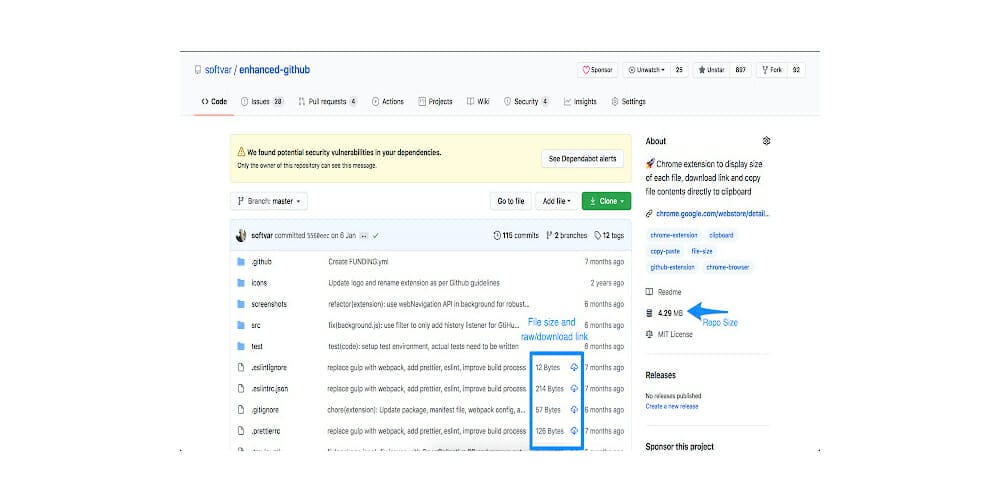Viewport: 1000px width, 500px height.
Task: Open the Update logo and rename extension commit
Action: tap(414, 283)
